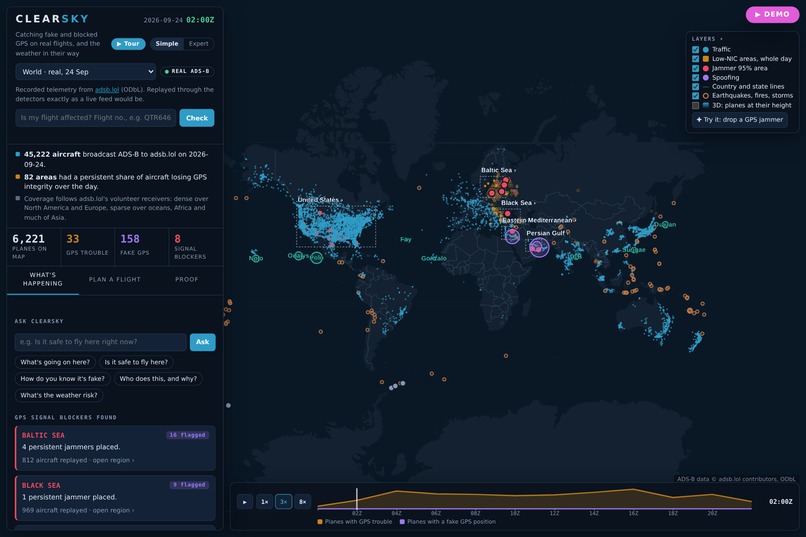
Task: Collapse the Layers panel arrow
Action: (721, 39)
